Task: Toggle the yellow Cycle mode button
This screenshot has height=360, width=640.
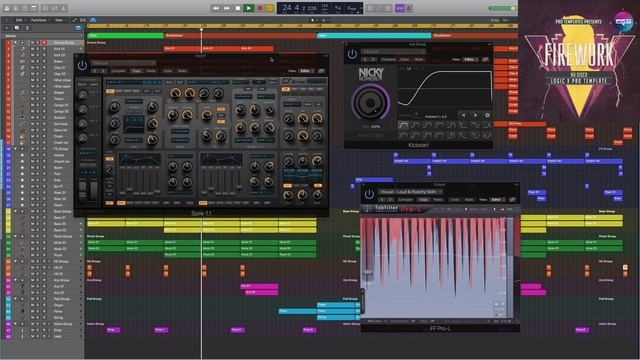Action: tap(269, 8)
